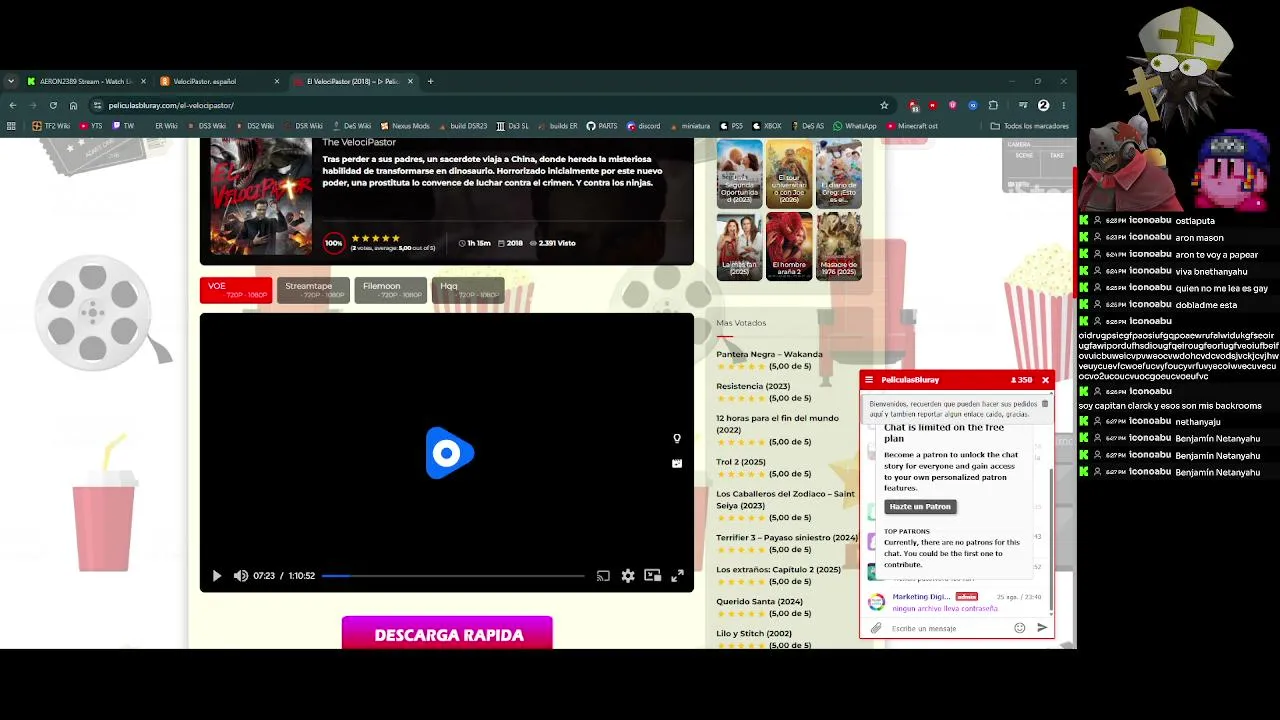Open the TF2 Wiki bookmark
This screenshot has width=1280, height=720.
point(51,126)
